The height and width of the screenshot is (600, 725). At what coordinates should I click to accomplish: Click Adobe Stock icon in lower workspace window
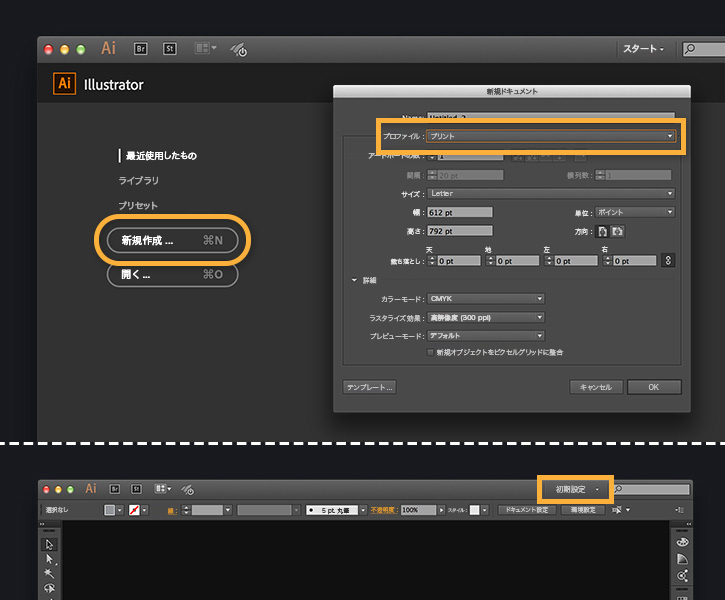(x=136, y=489)
